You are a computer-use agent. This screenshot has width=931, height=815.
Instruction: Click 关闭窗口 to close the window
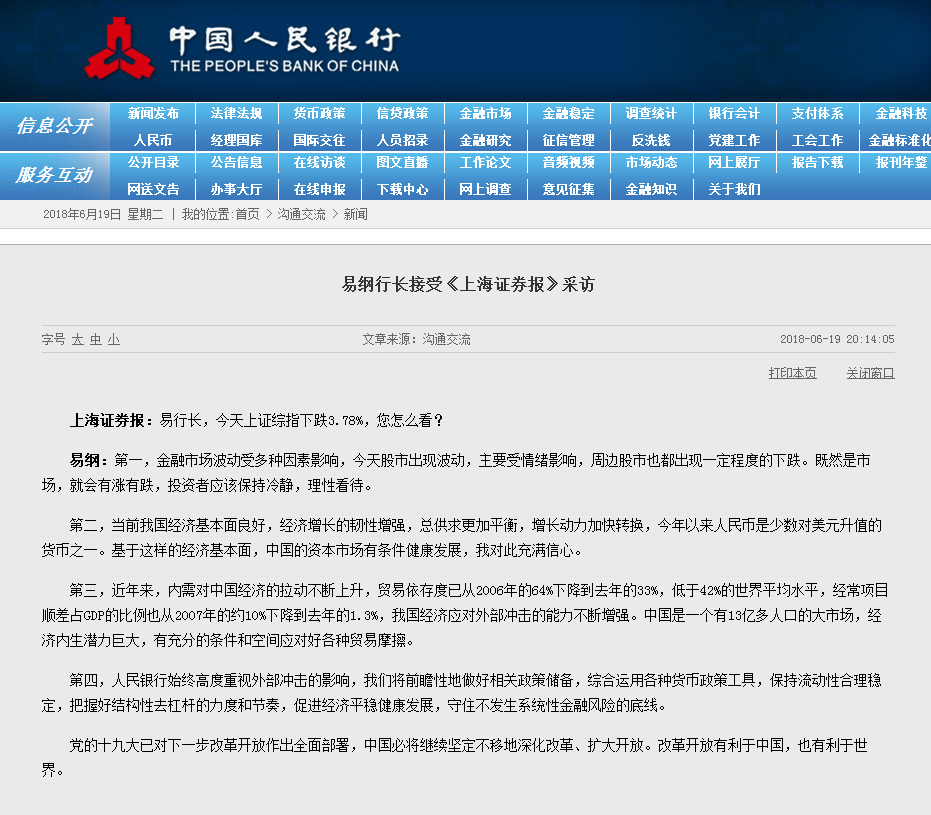[870, 373]
